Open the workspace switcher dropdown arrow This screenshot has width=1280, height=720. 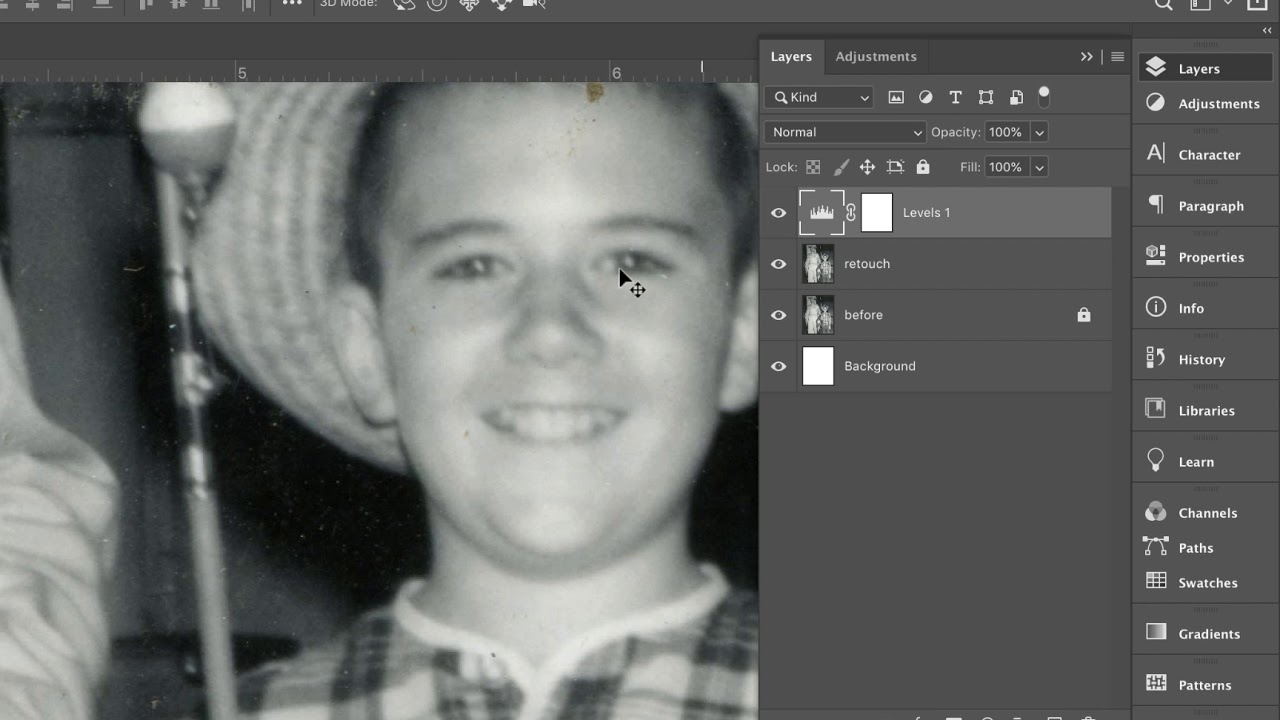tap(1227, 4)
